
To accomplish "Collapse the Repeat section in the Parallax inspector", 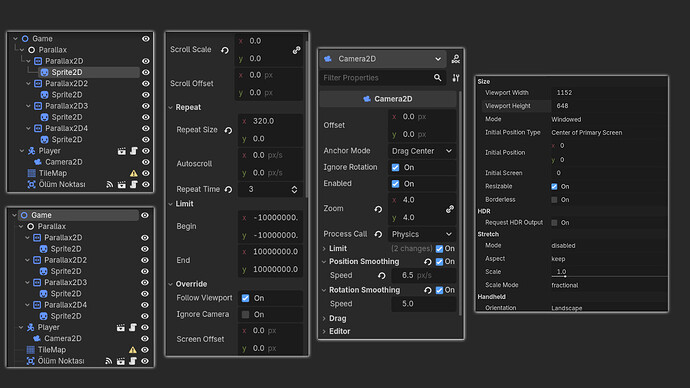I will [171, 107].
